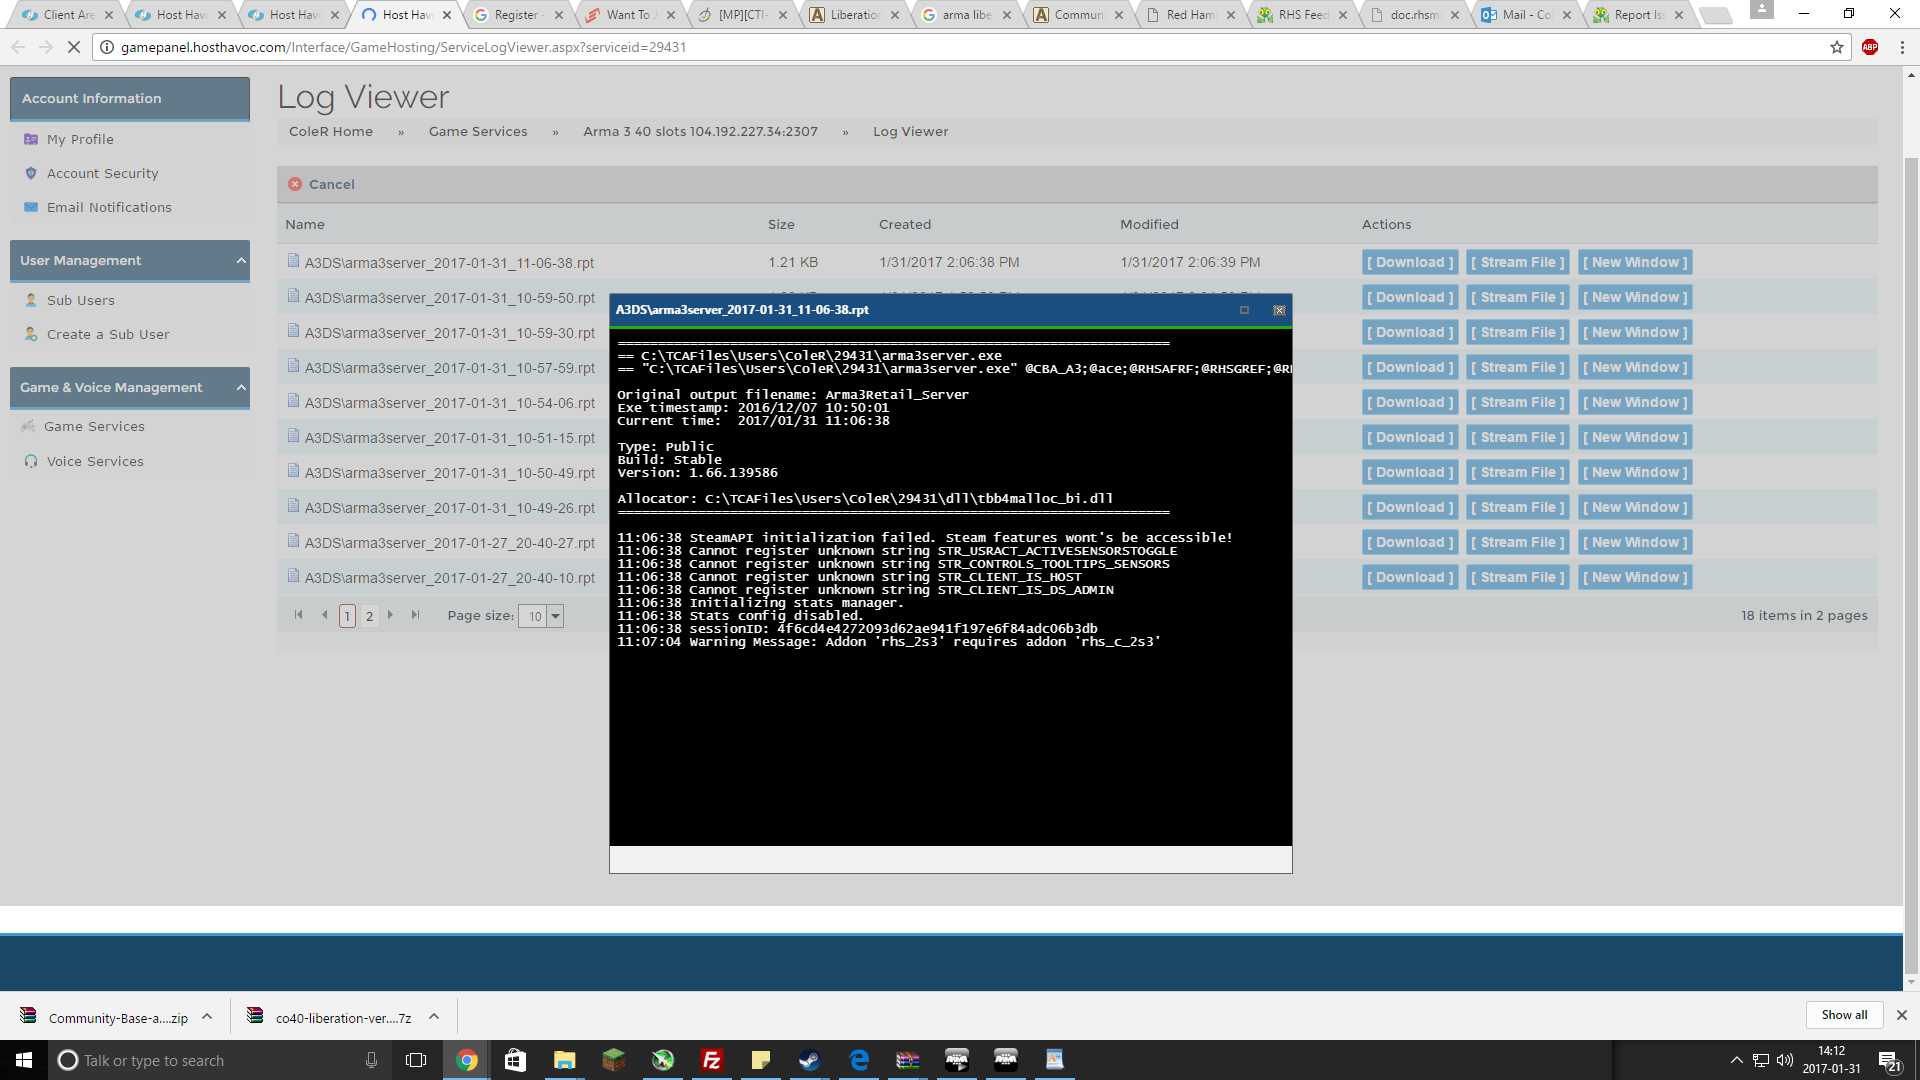Close the A3DS log stream popup

click(1279, 310)
